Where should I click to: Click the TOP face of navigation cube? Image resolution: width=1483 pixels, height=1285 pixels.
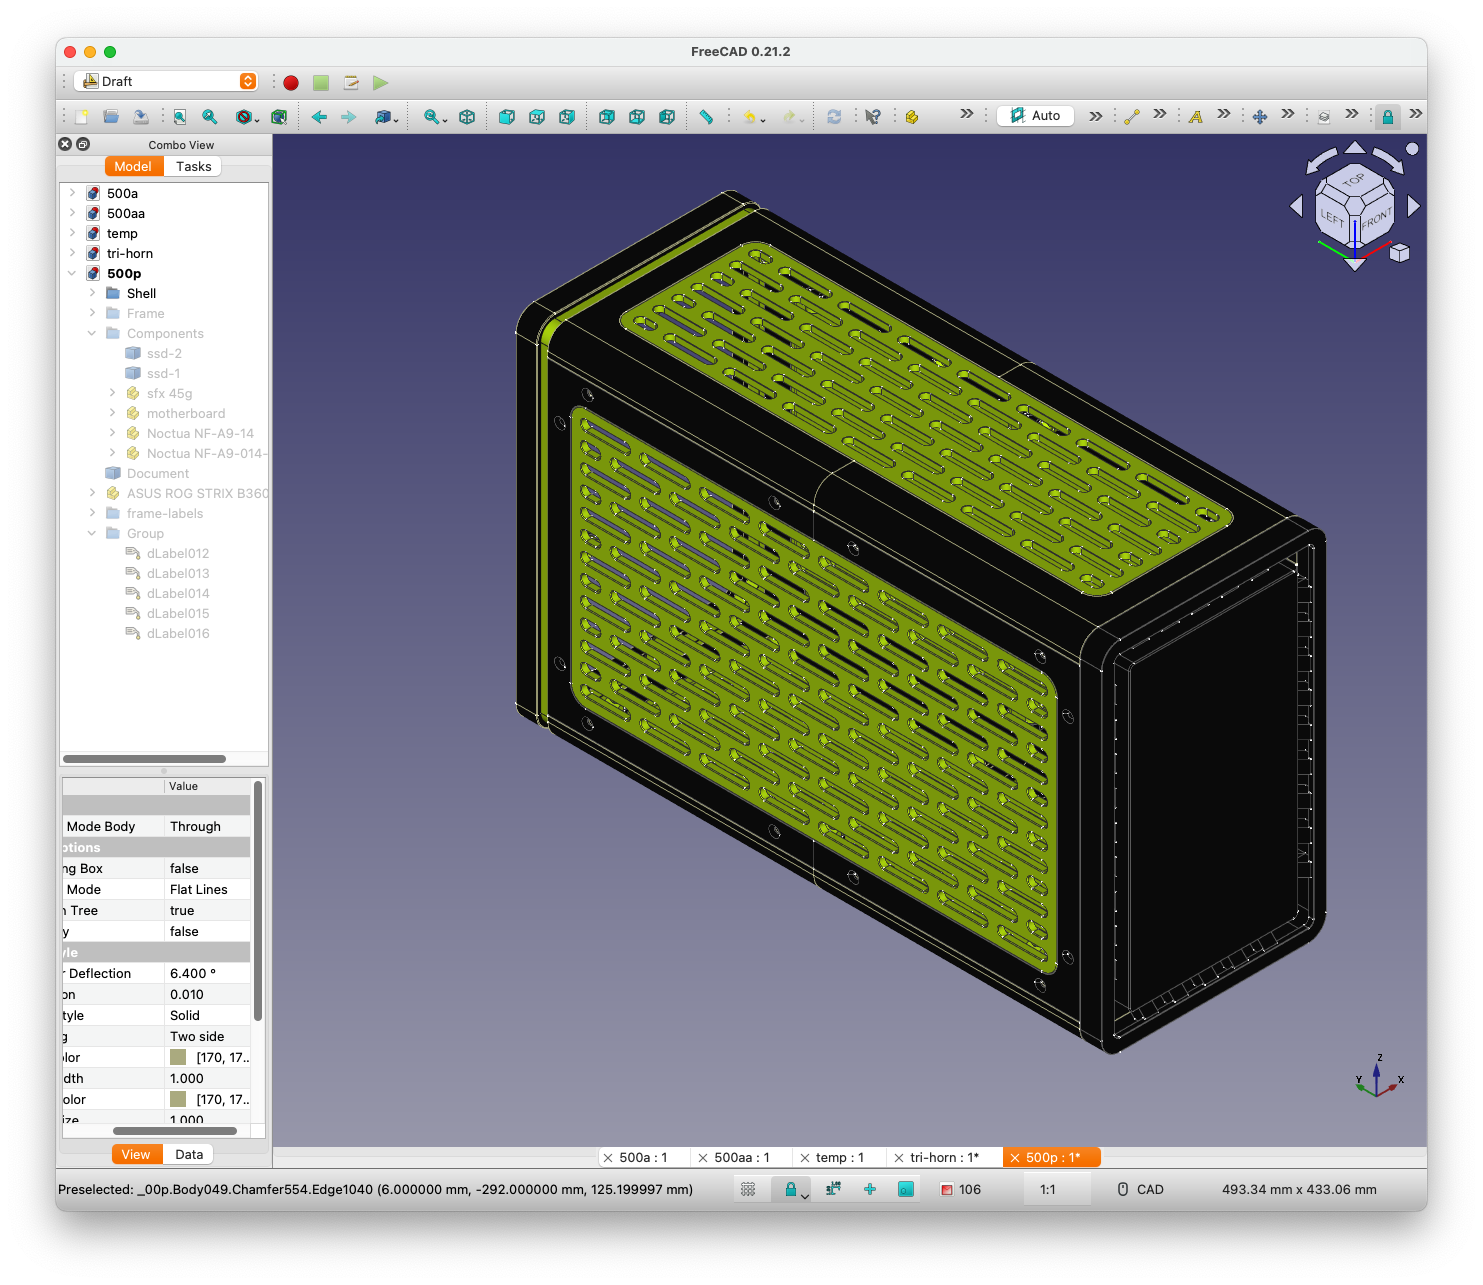point(1354,181)
